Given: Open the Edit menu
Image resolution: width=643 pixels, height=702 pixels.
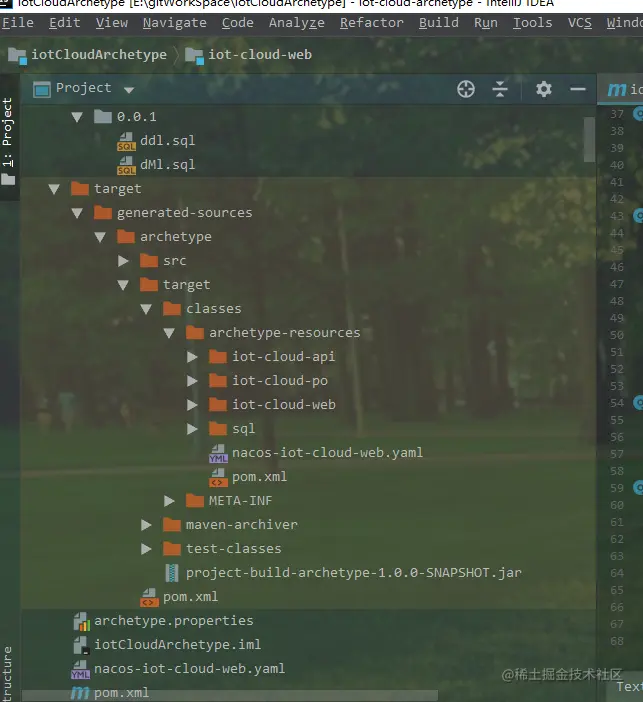Looking at the screenshot, I should (64, 23).
